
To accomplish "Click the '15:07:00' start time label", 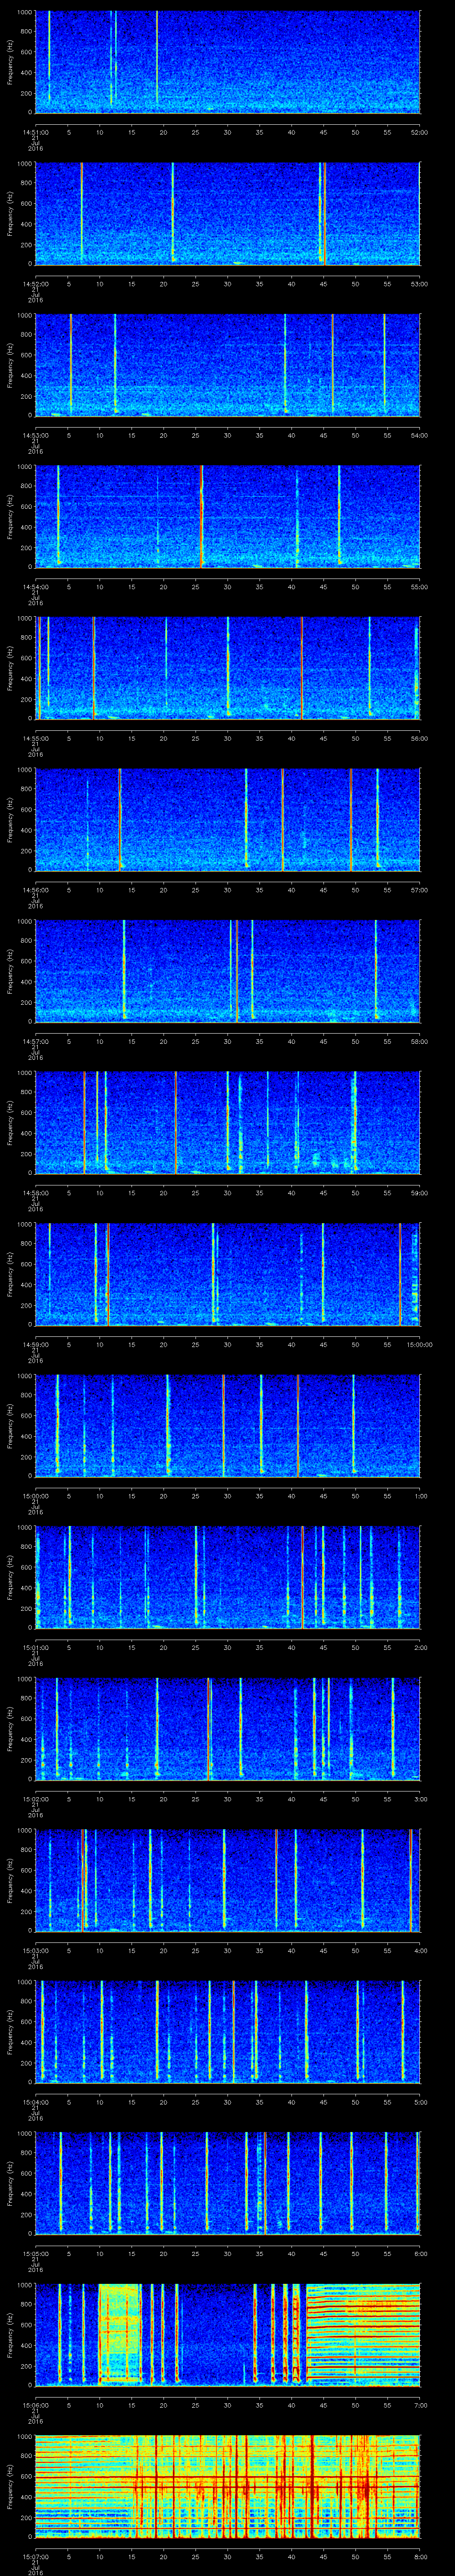I will (36, 2556).
